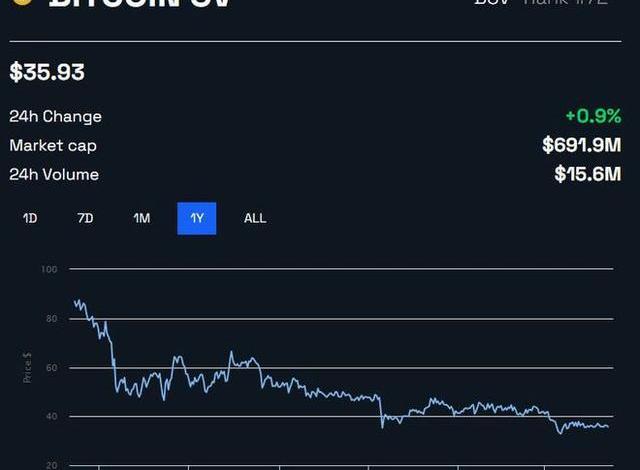Screen dimensions: 640x470
Task: Click the 100 y-axis label
Action: tap(49, 269)
